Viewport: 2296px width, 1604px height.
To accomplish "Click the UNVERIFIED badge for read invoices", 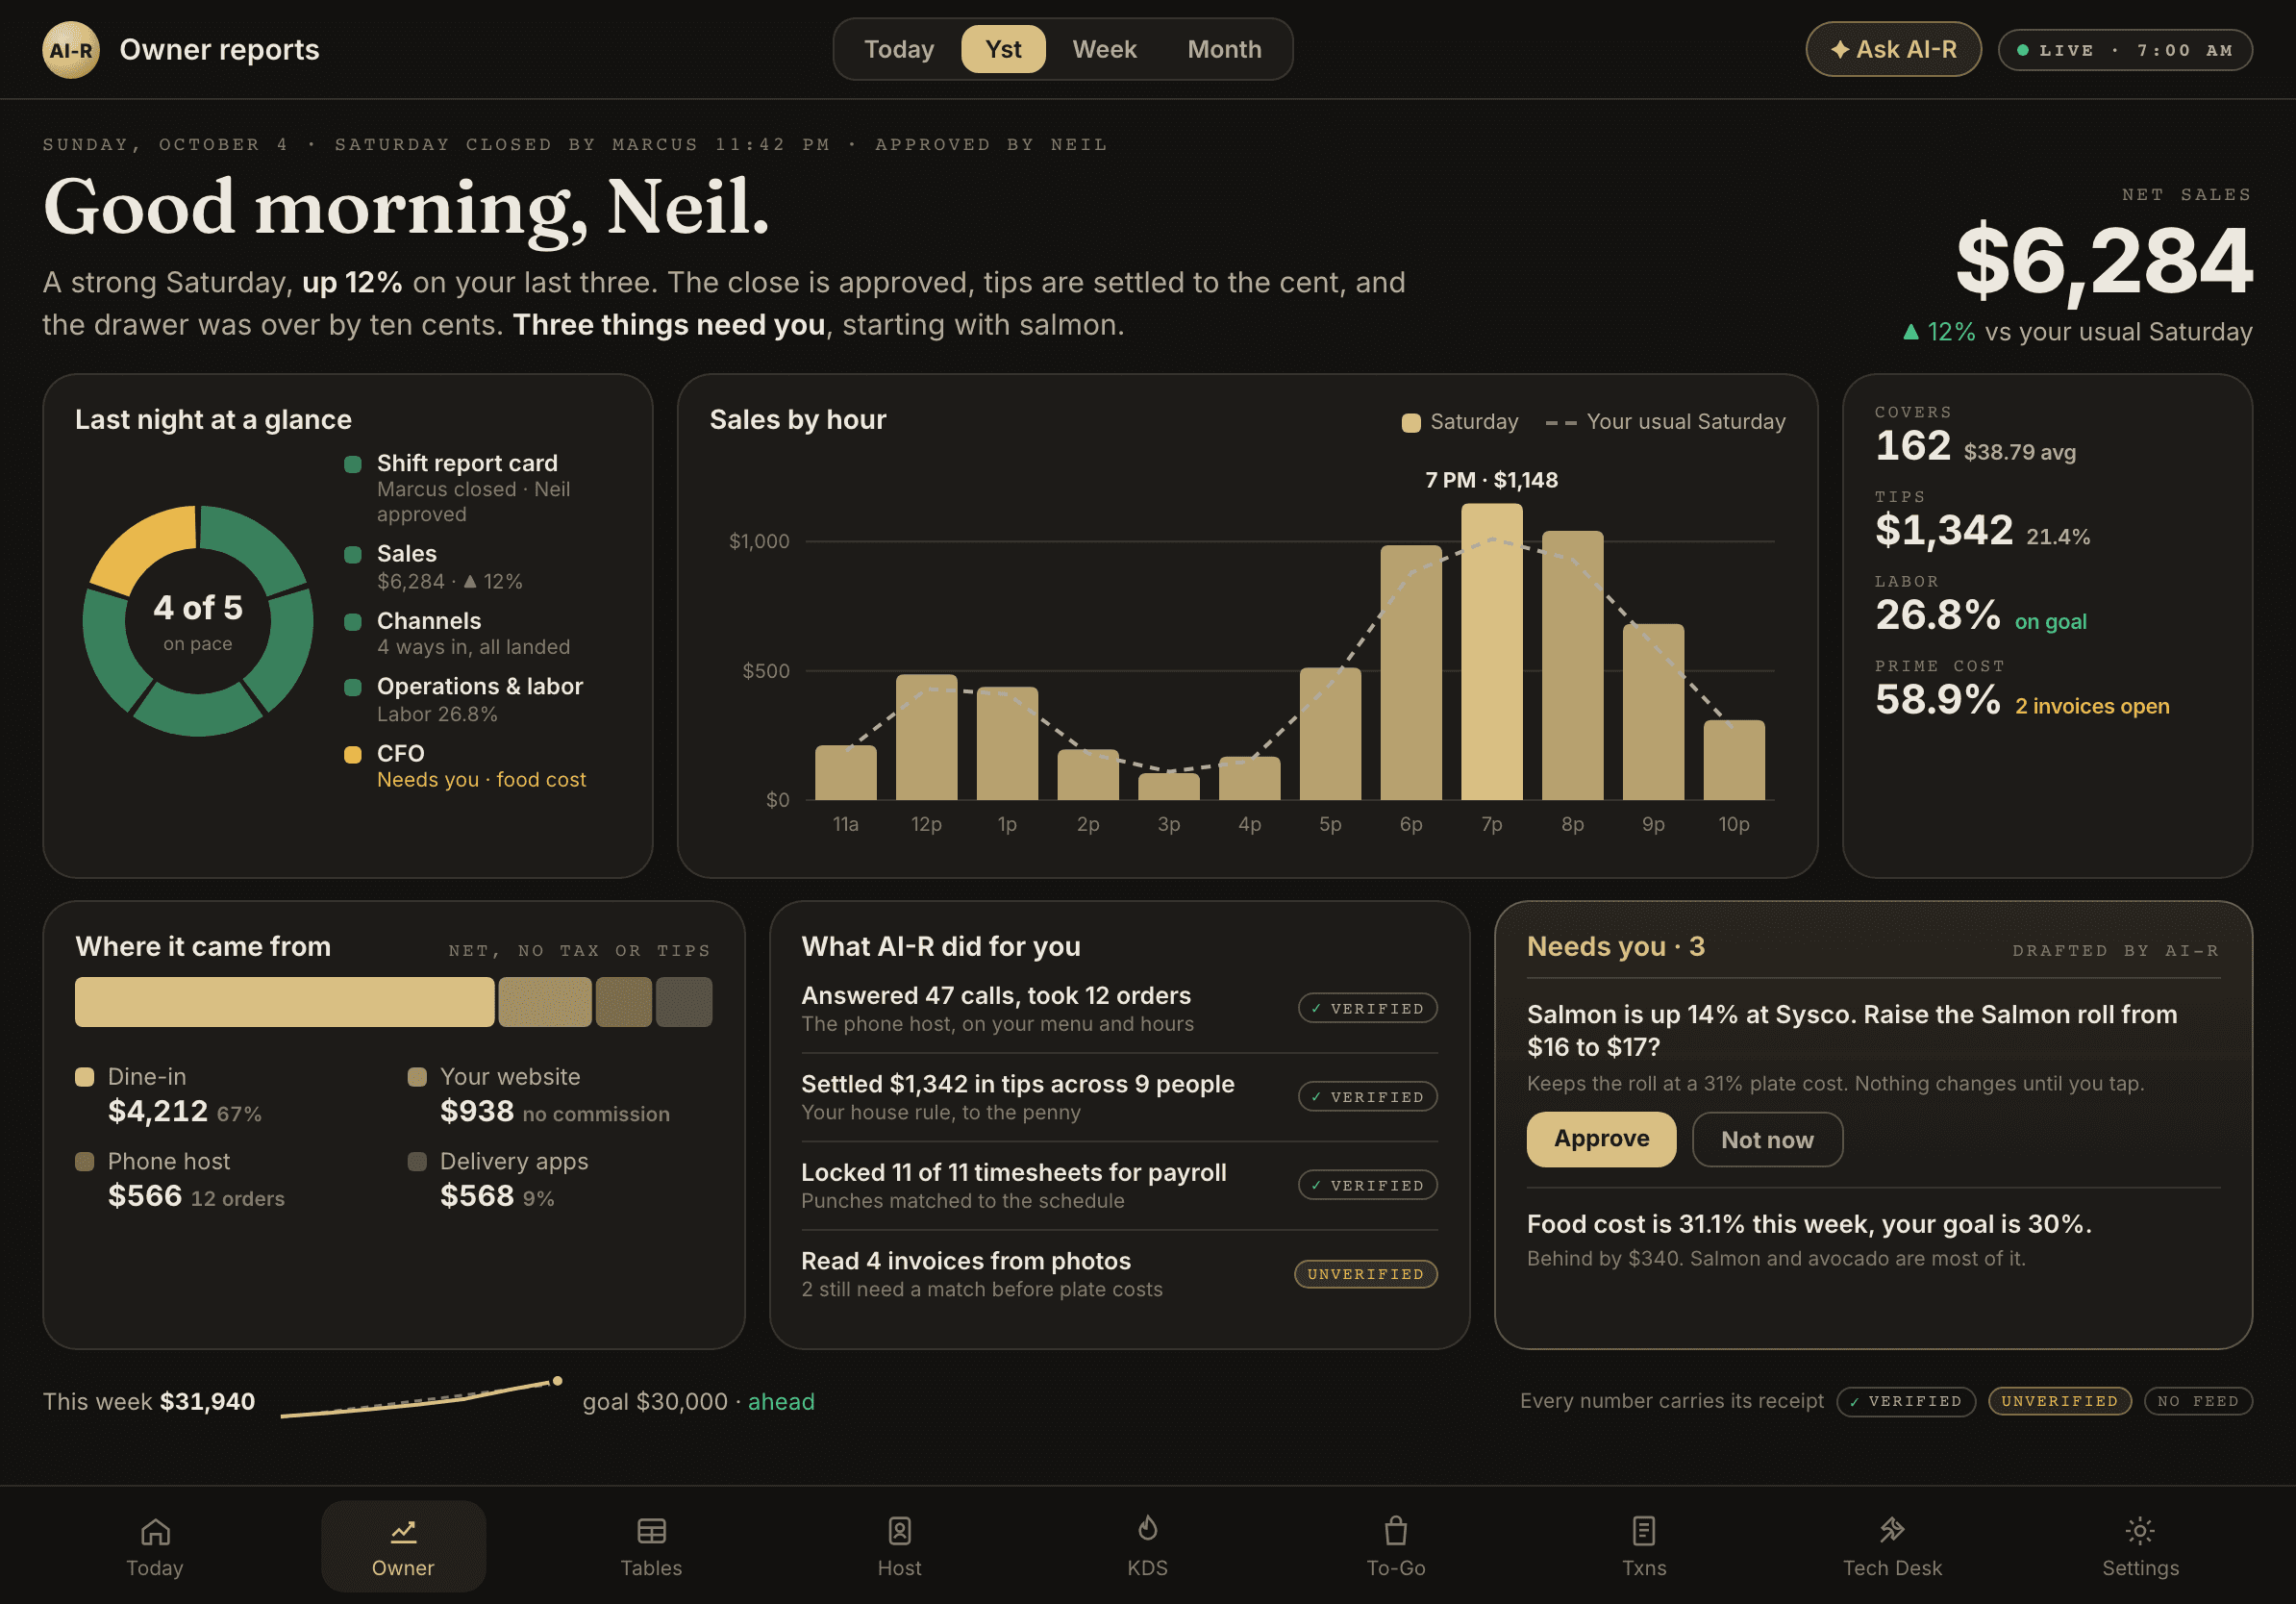I will click(1365, 1273).
